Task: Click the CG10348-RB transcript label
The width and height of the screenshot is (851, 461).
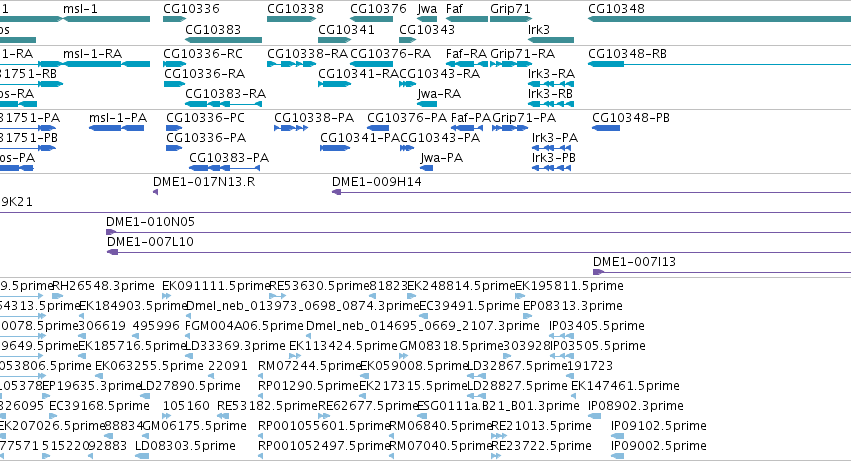Action: [627, 54]
